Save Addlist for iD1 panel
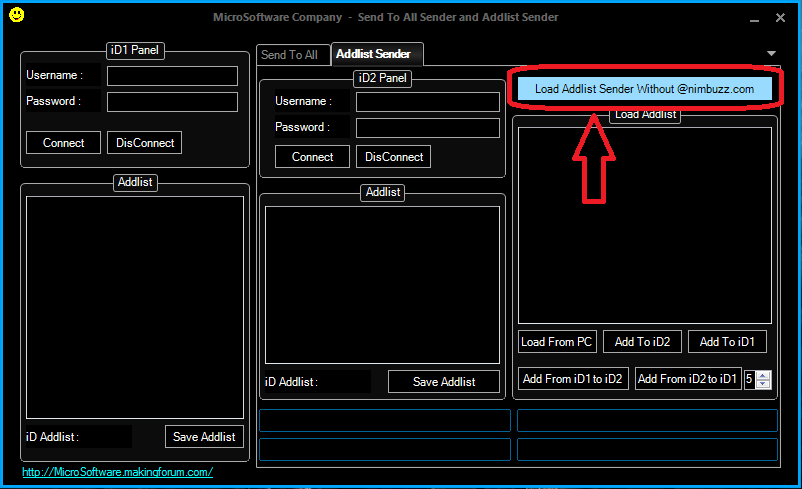Viewport: 802px width, 489px height. coord(204,437)
